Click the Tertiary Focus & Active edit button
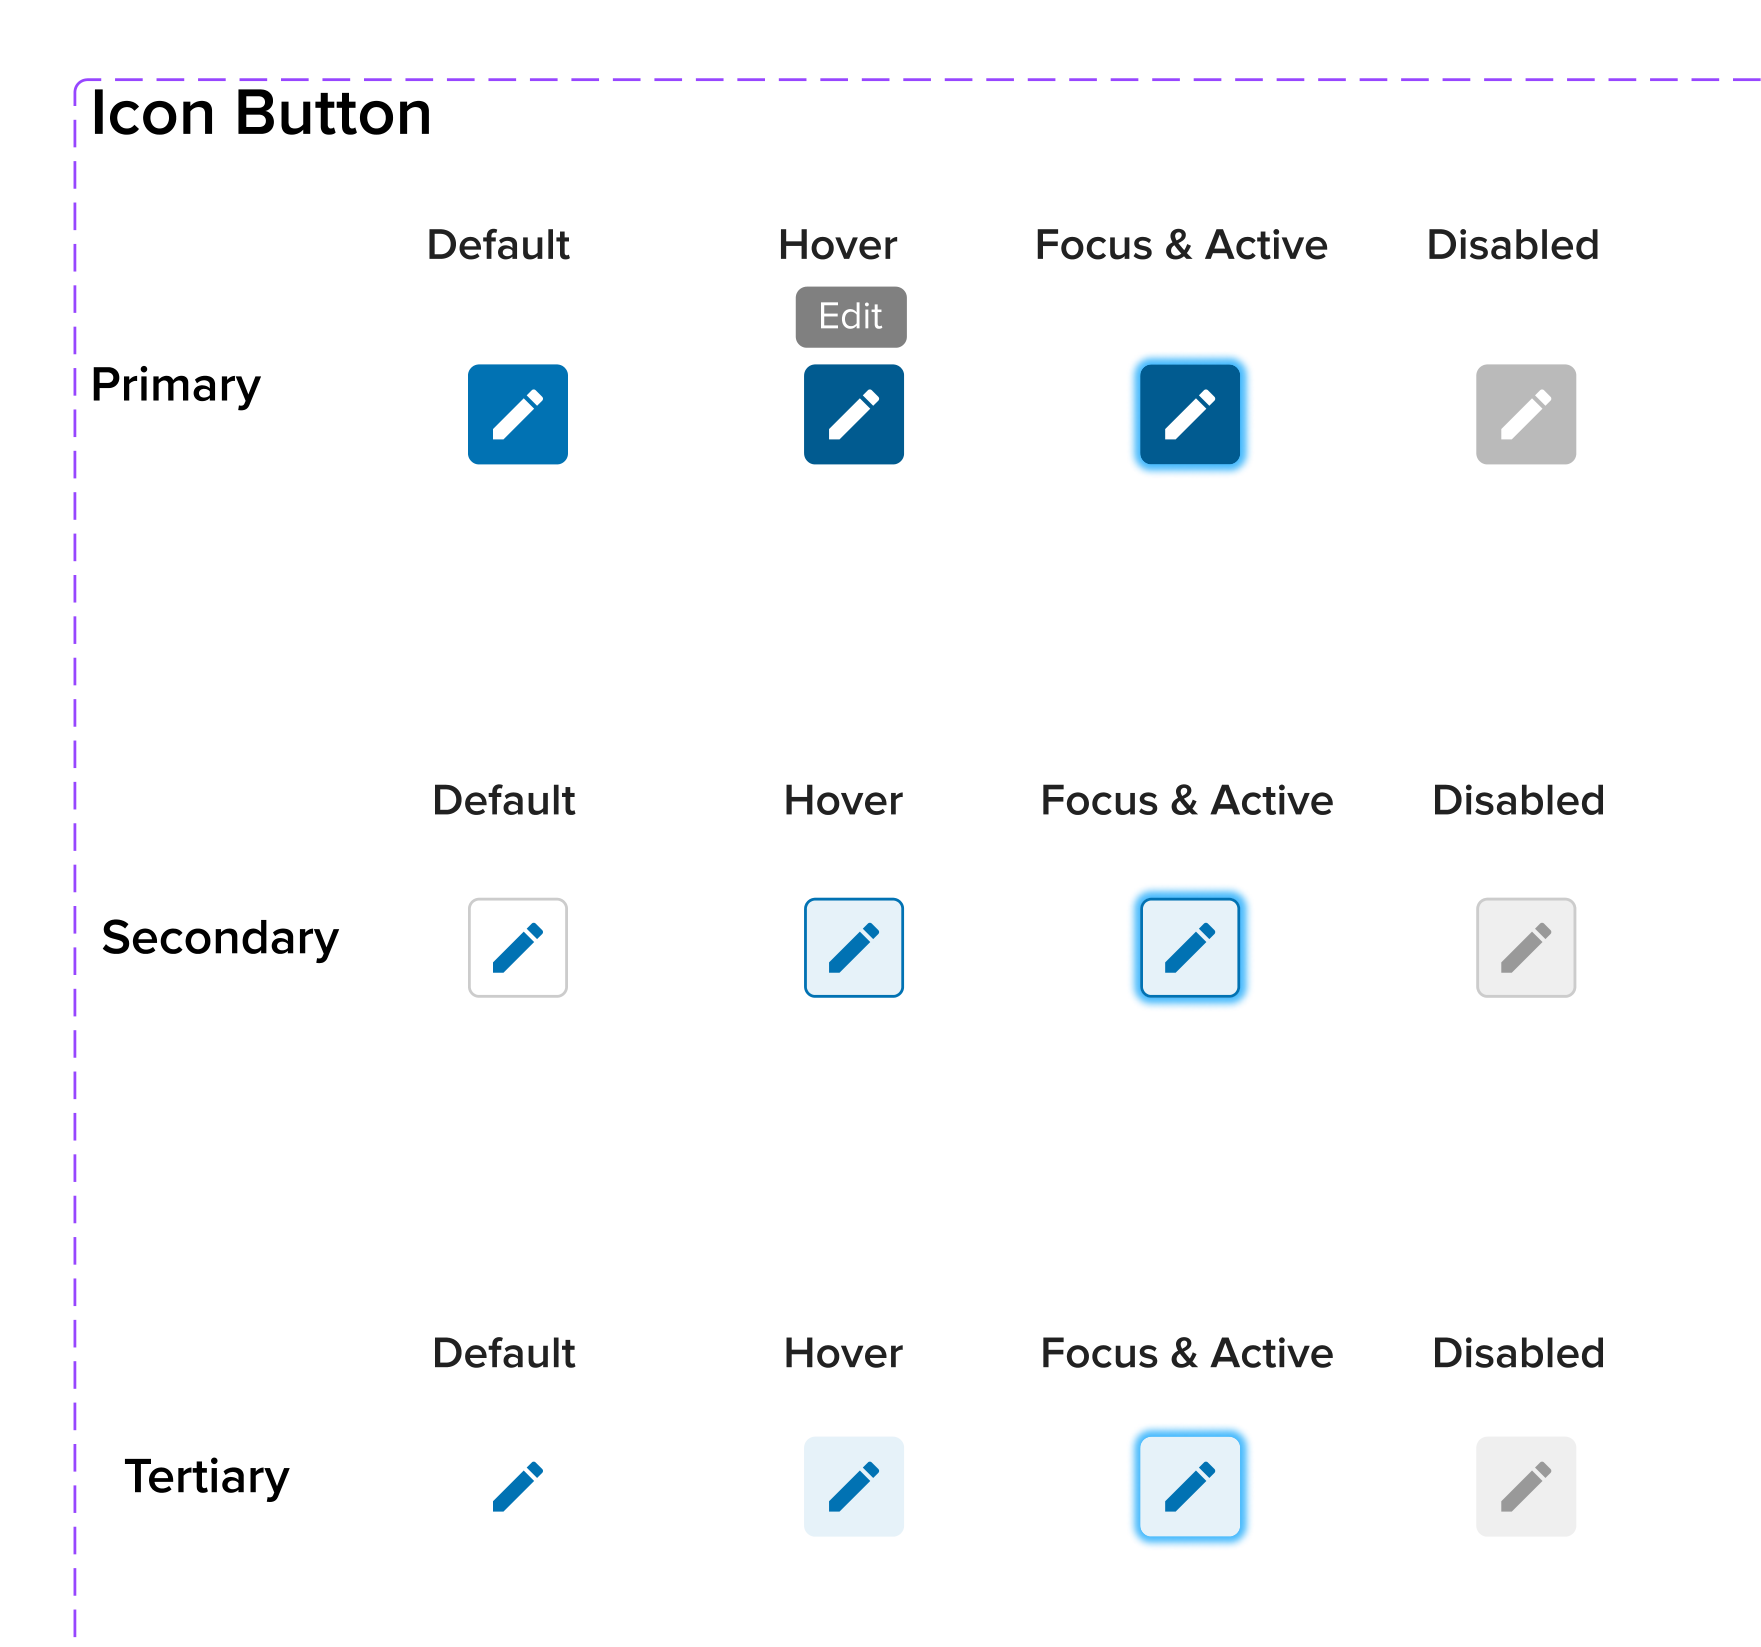 pos(1190,1486)
